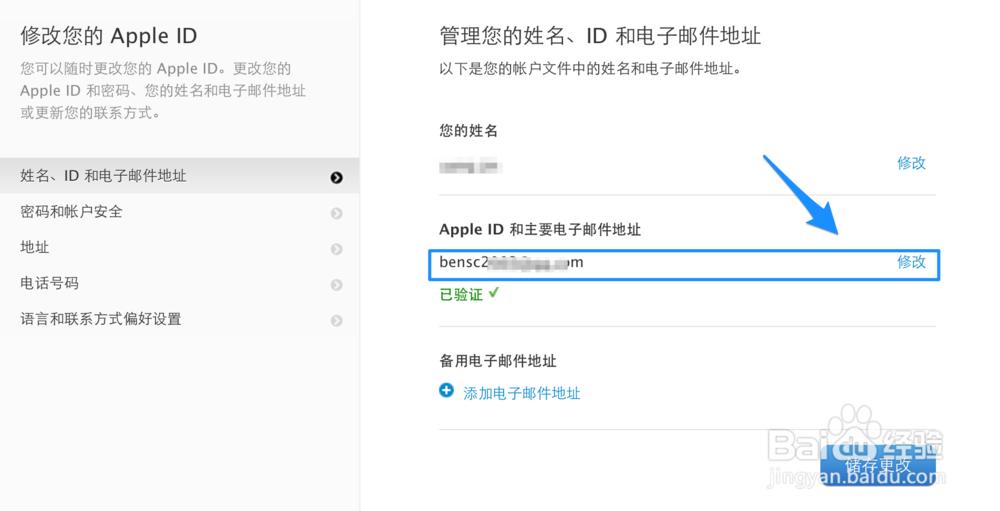
Task: Click the blue plus icon for 添加电子邮件地址
Action: (x=447, y=391)
